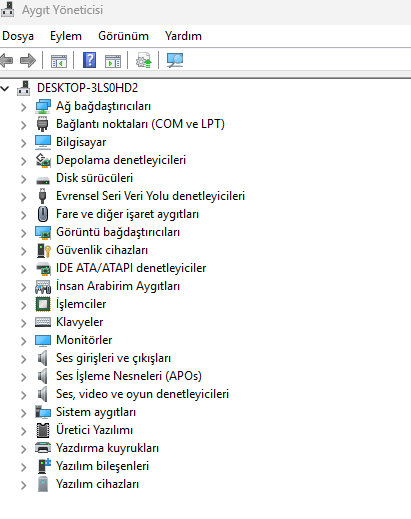Select Yazılım bileşenleri entry
The image size is (411, 519).
click(102, 466)
